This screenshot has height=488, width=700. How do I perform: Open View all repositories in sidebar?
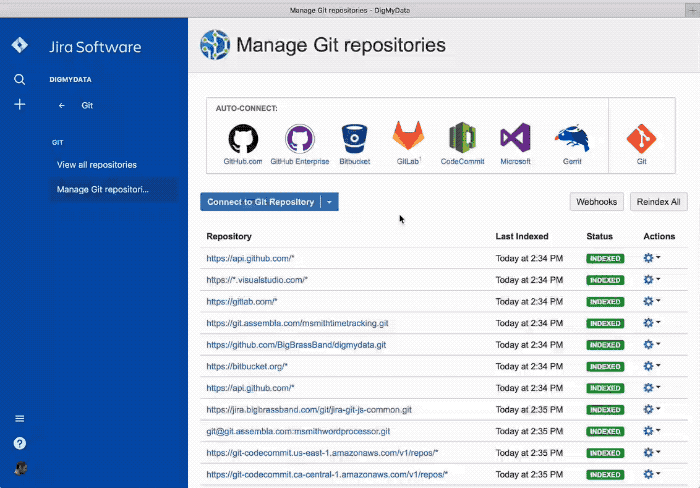(97, 165)
